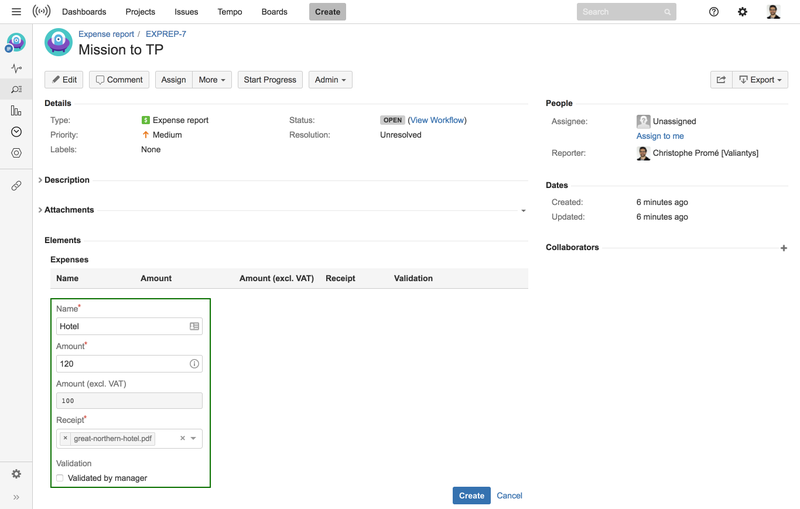Click the info icon in Amount field
The image size is (800, 509).
click(194, 364)
